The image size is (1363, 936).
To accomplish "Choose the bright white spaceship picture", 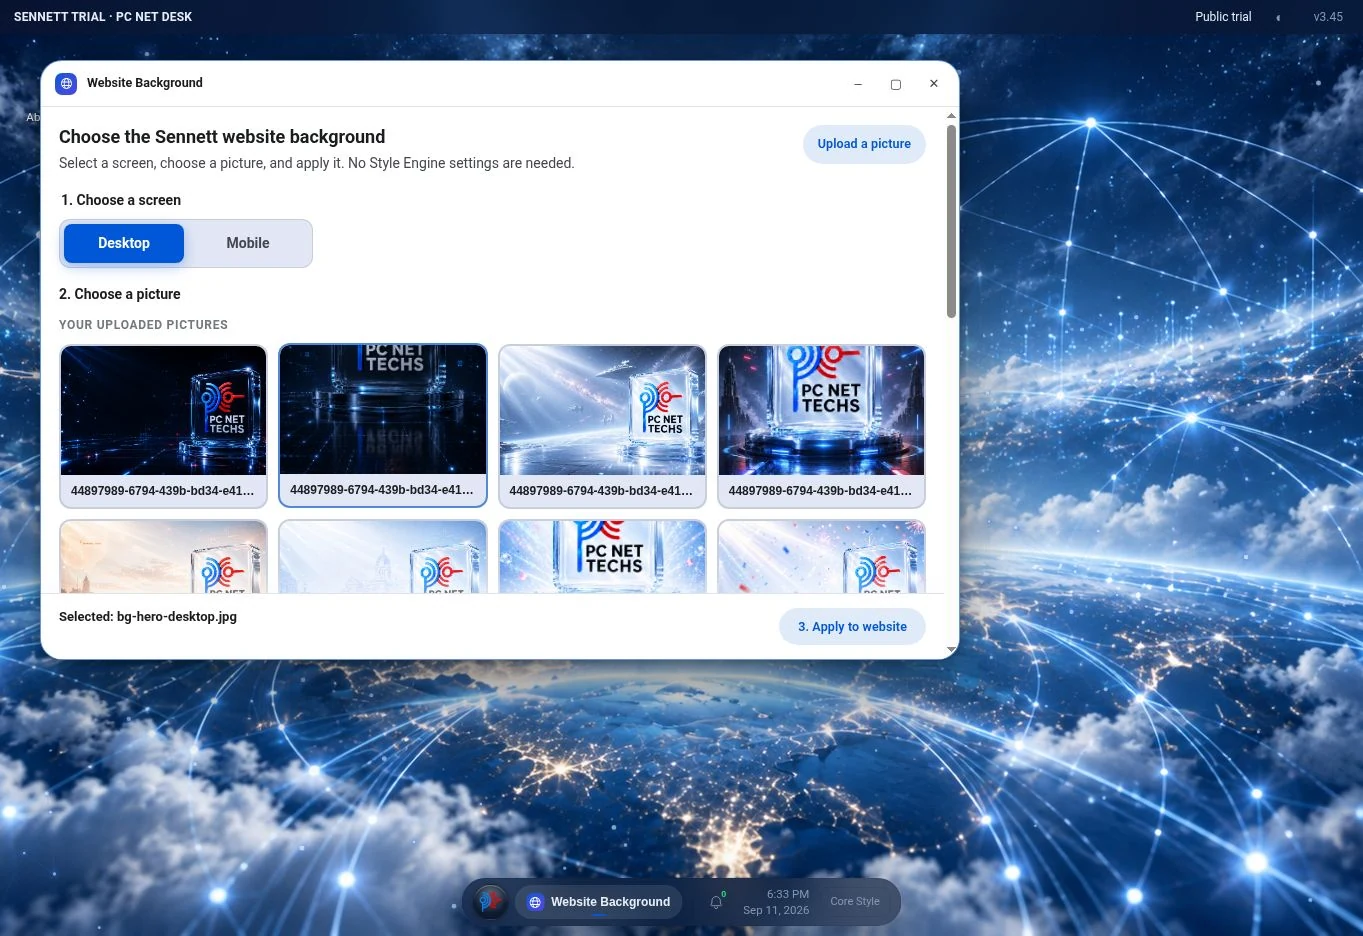I will (602, 426).
